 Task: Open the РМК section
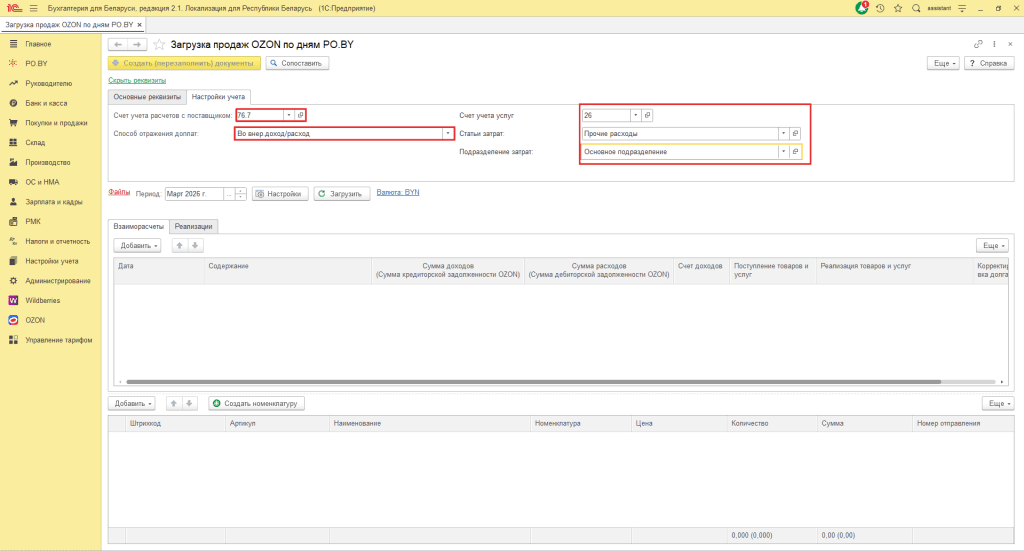33,221
